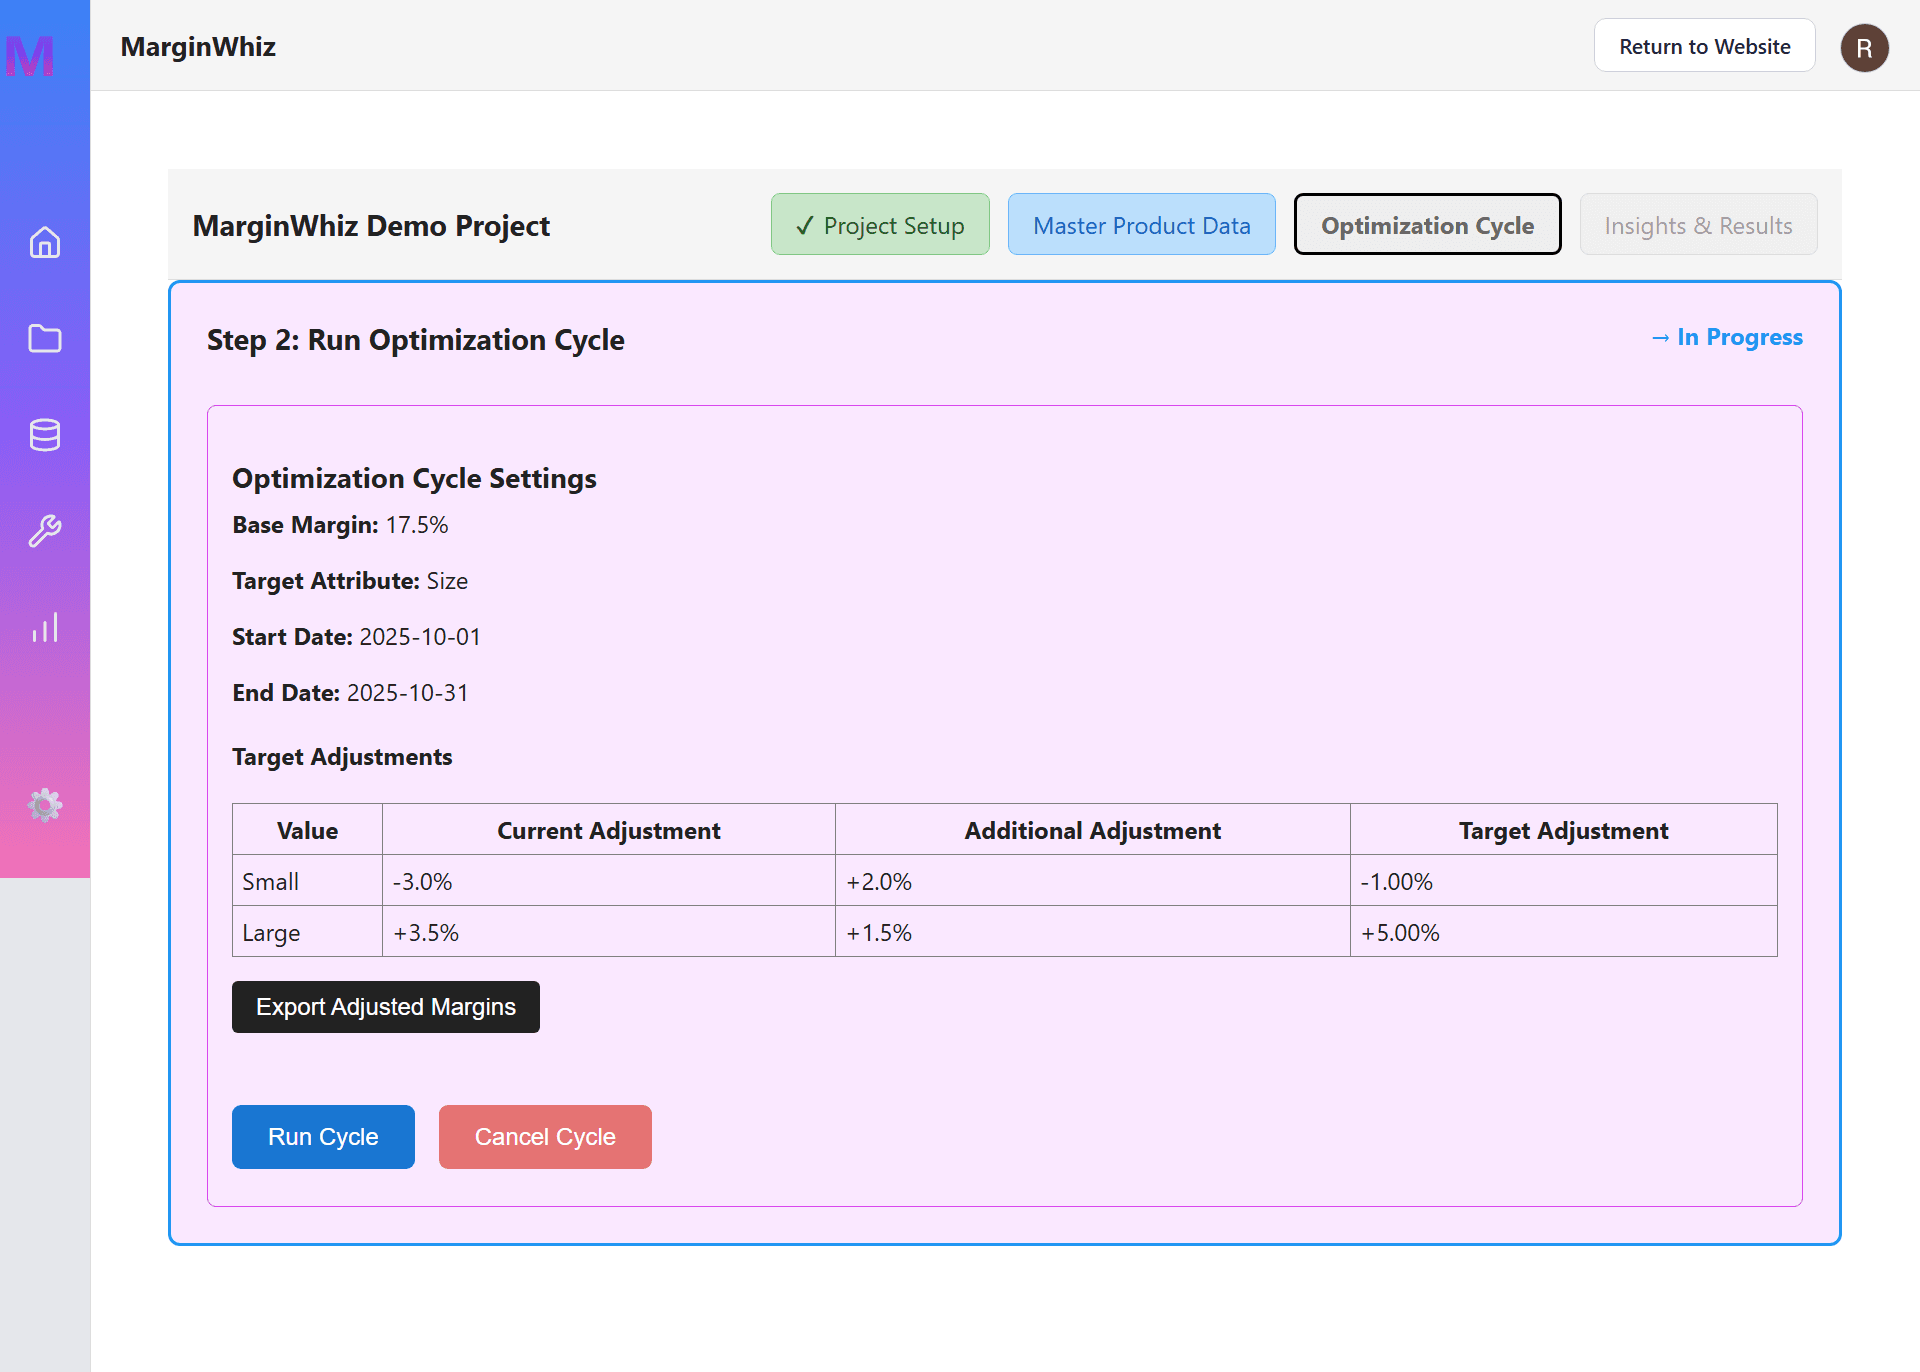Click the wrench tools icon
The image size is (1920, 1372).
pyautogui.click(x=45, y=531)
